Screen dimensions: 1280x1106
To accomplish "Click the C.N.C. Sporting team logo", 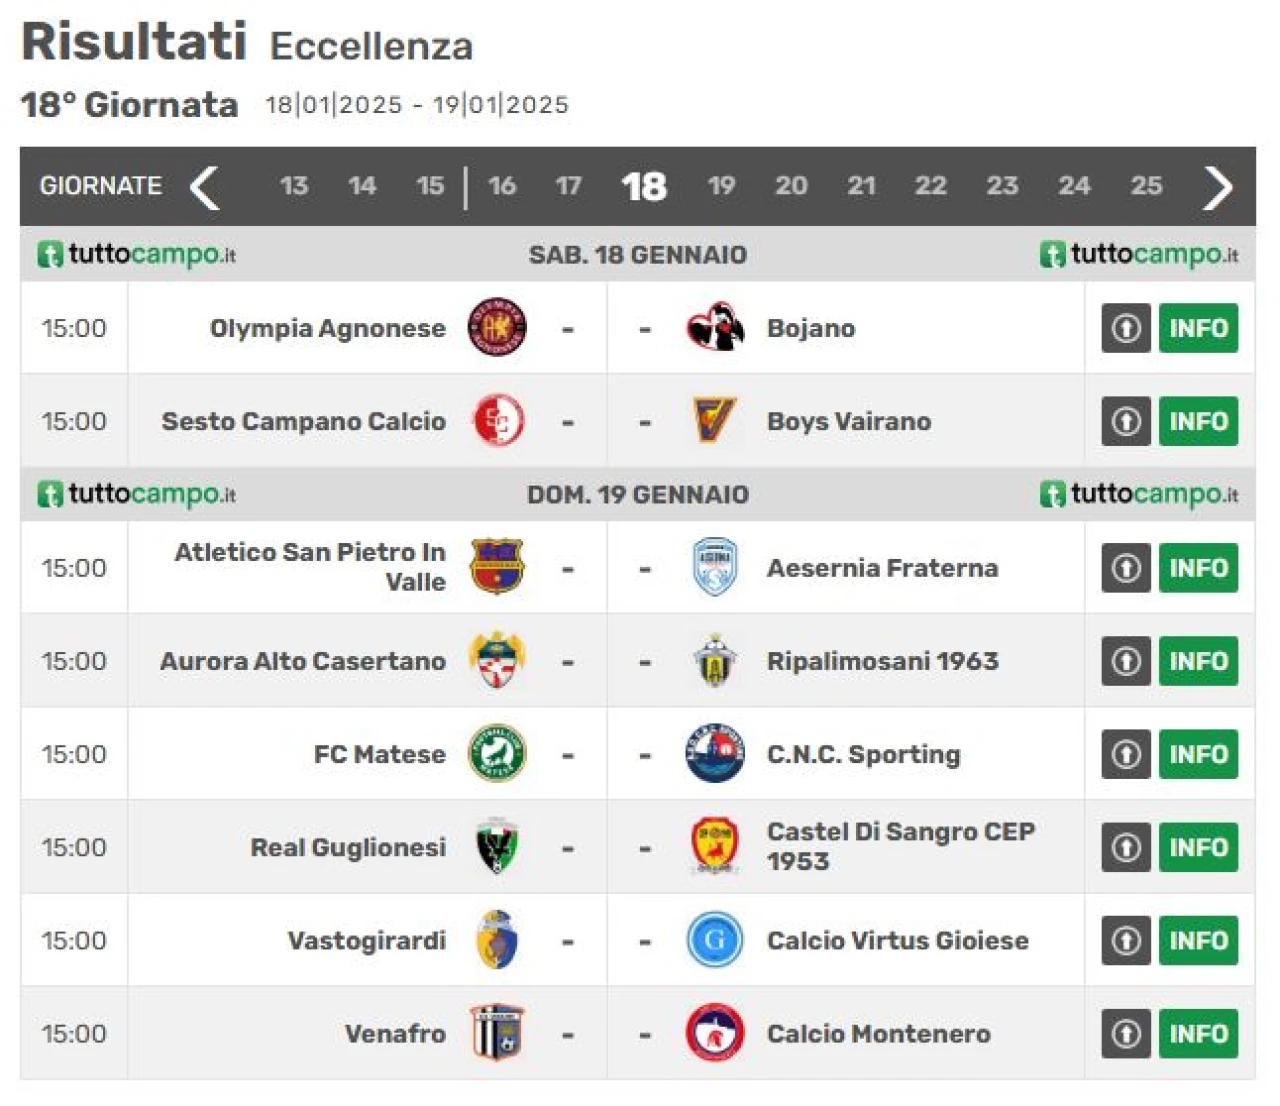I will [x=715, y=753].
